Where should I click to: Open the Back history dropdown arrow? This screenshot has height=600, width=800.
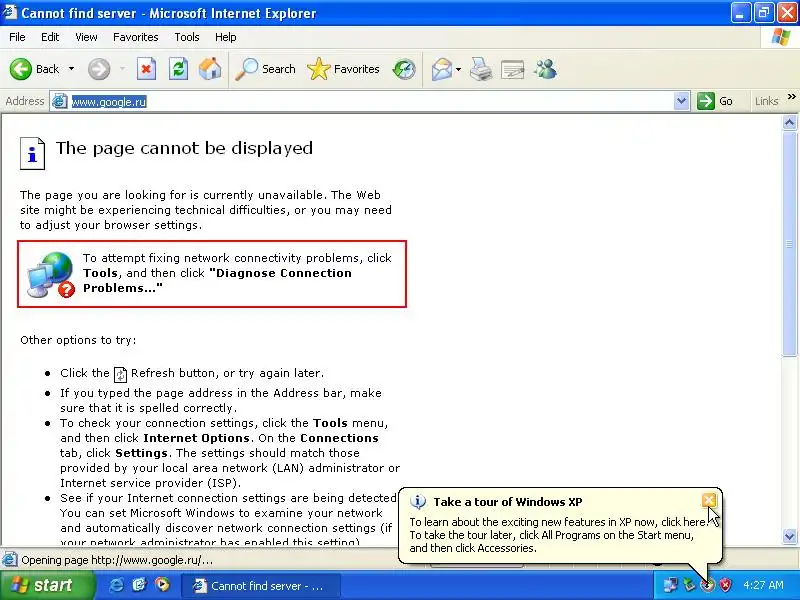point(71,69)
